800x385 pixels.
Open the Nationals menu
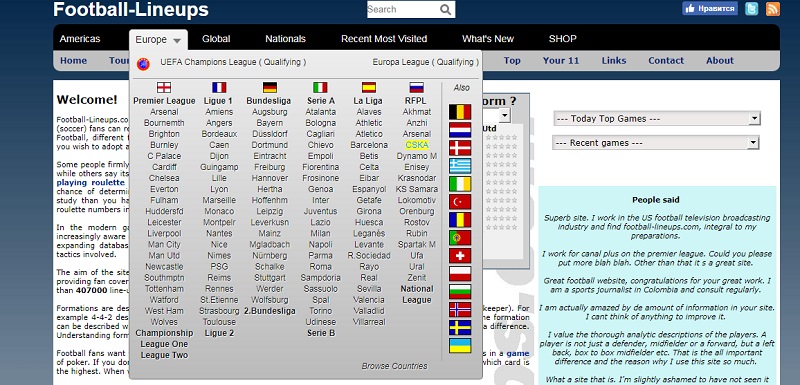tap(285, 39)
